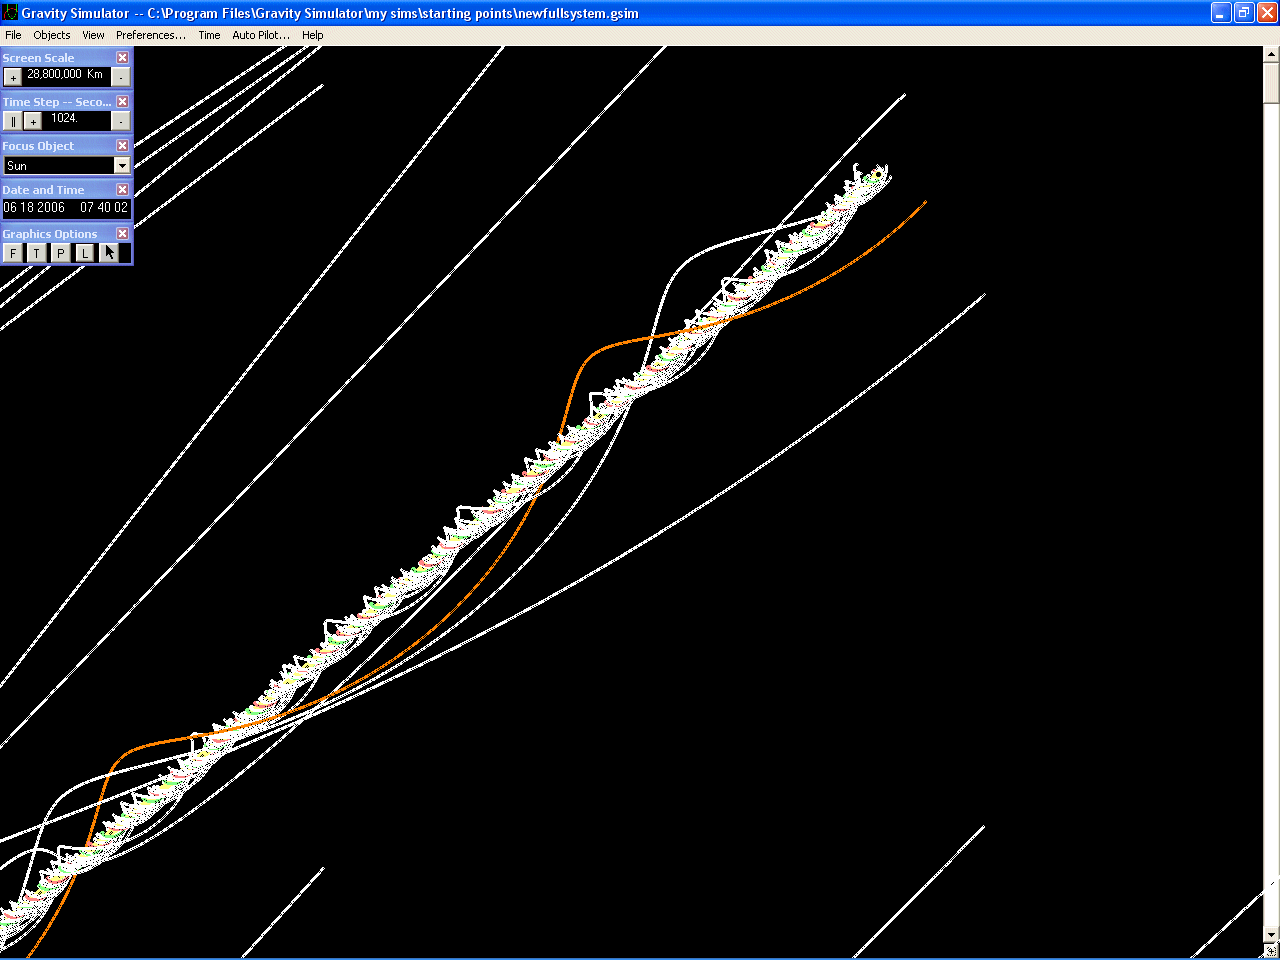The height and width of the screenshot is (960, 1280).
Task: Close the Date and Time panel
Action: coord(123,190)
